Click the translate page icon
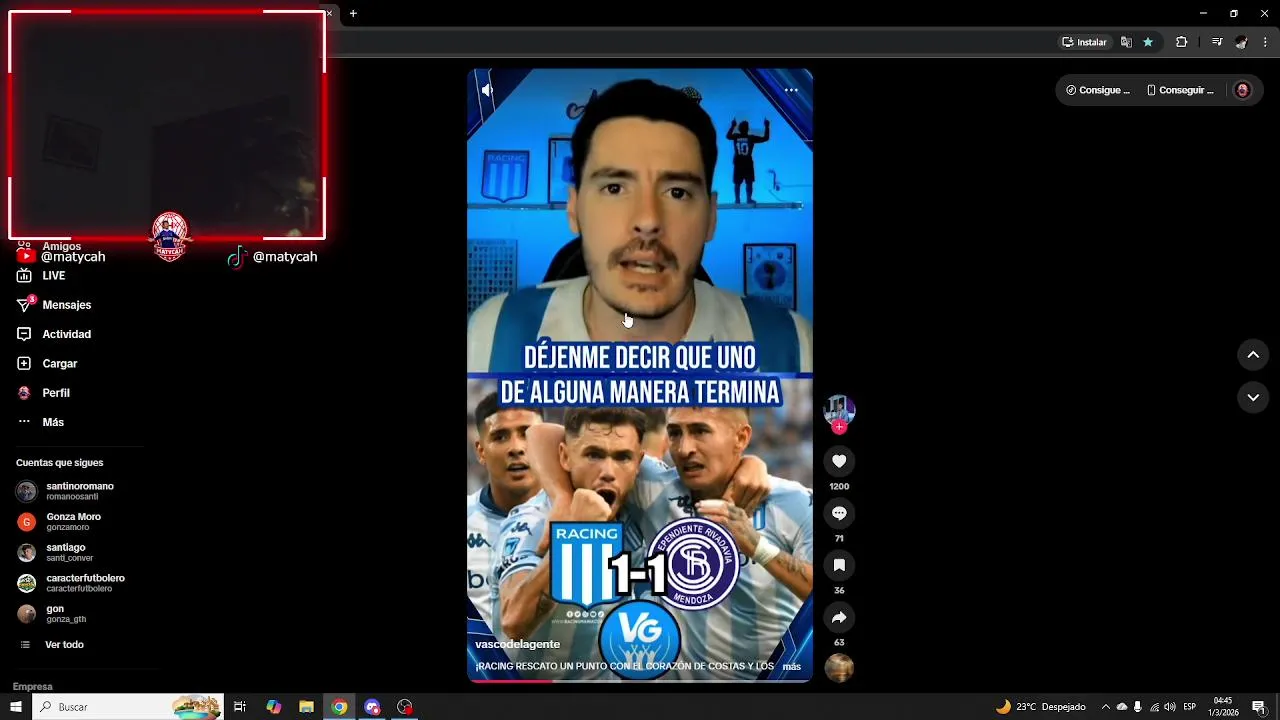The width and height of the screenshot is (1280, 720). (x=1126, y=42)
